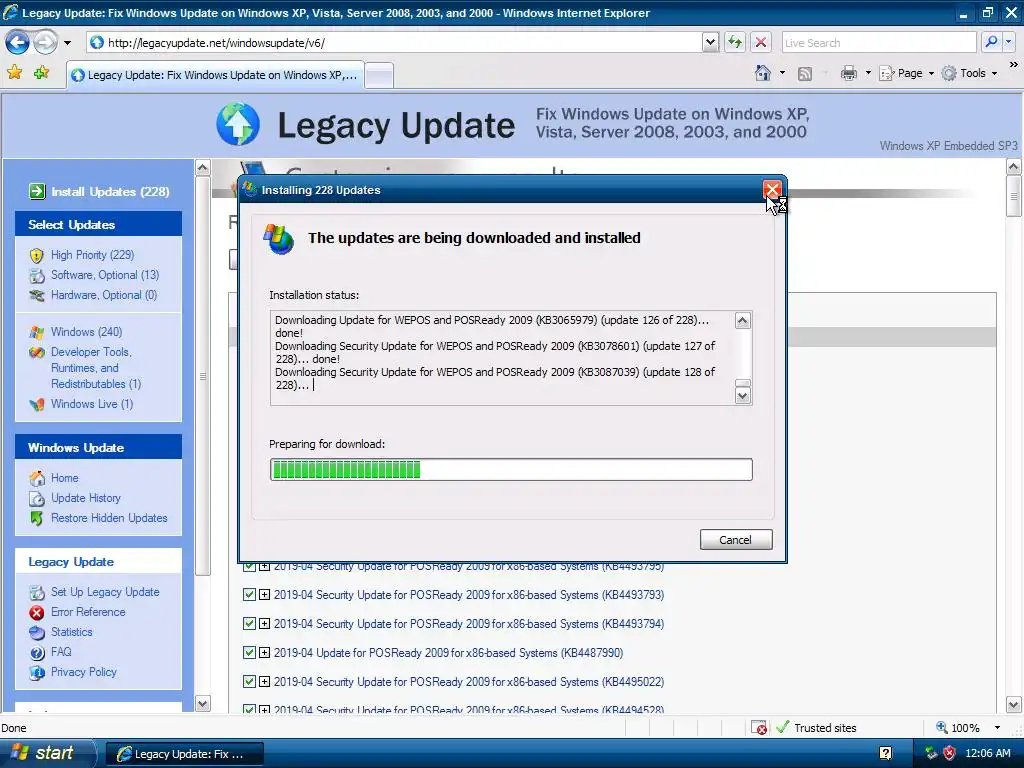Open the Statistics link

(x=72, y=632)
